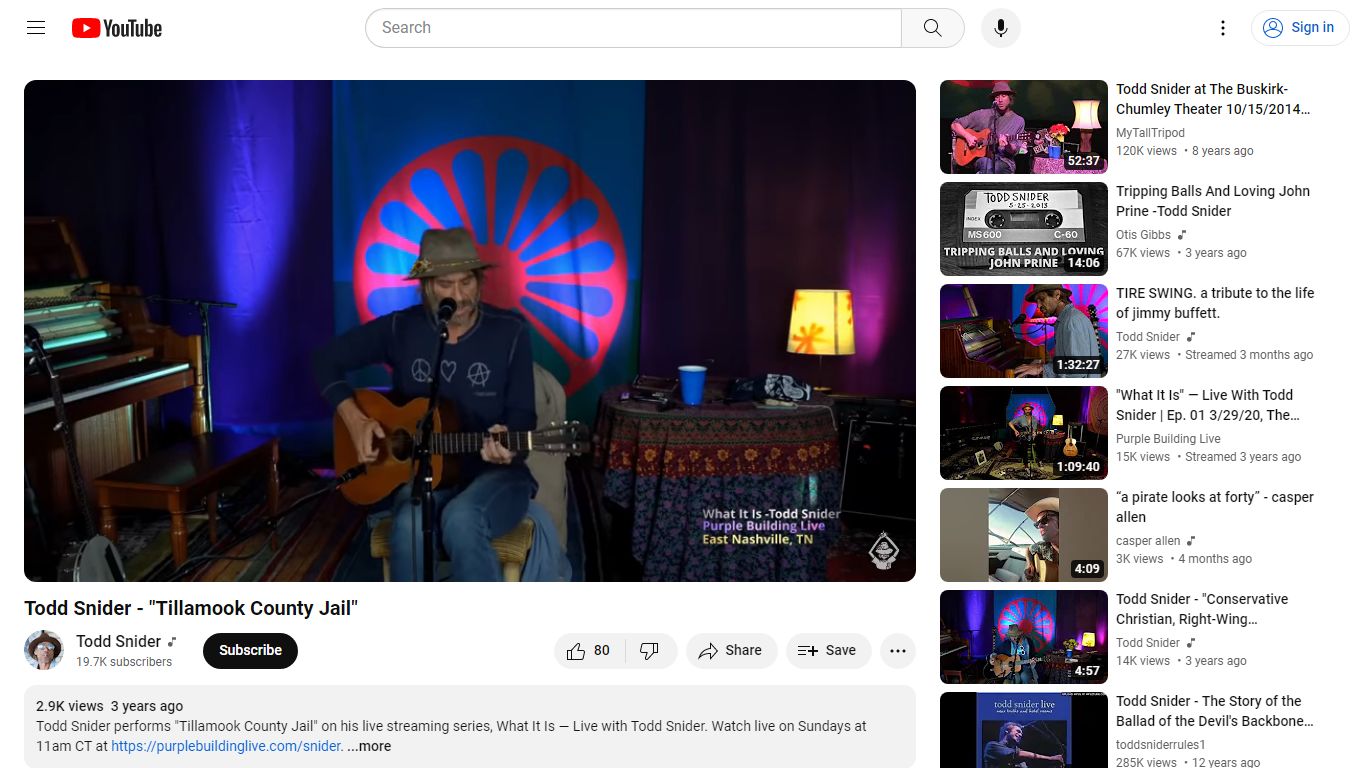Open the hamburger guide menu
Viewport: 1366px width, 768px height.
click(36, 28)
